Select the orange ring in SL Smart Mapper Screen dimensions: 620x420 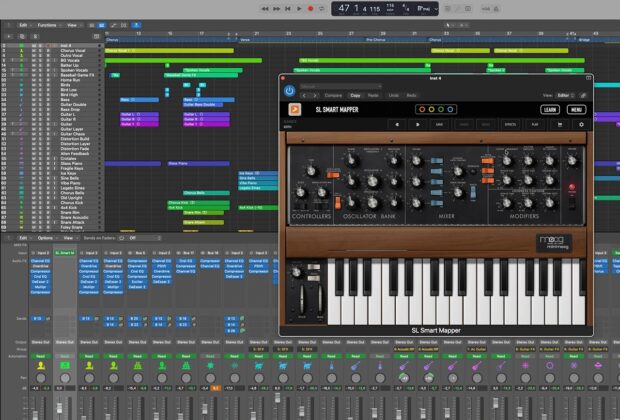tap(422, 109)
